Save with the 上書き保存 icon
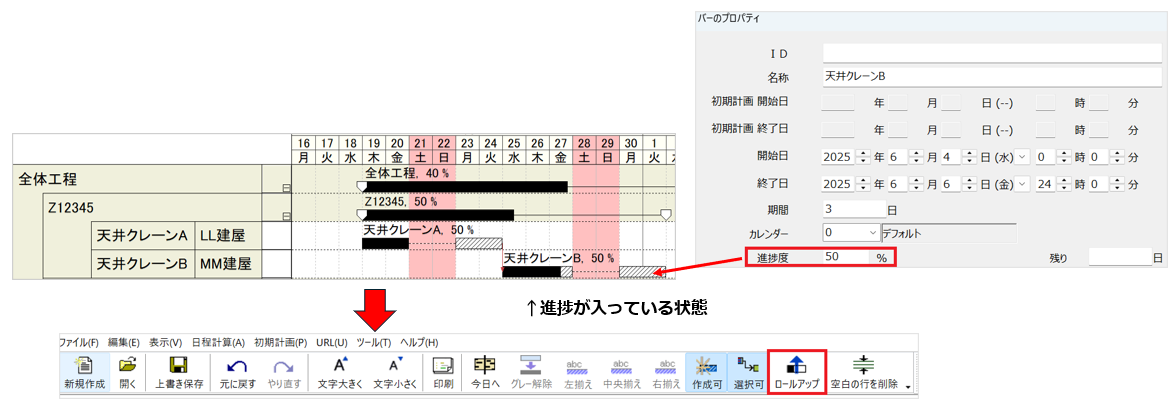This screenshot has height=406, width=1171. pos(179,372)
